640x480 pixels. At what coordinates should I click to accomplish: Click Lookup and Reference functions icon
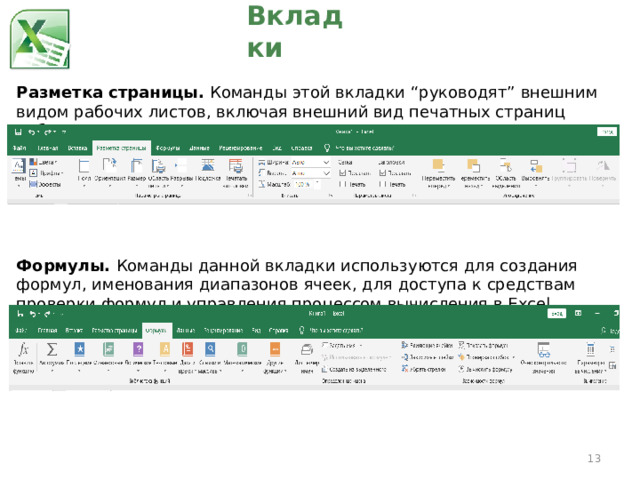tap(210, 349)
